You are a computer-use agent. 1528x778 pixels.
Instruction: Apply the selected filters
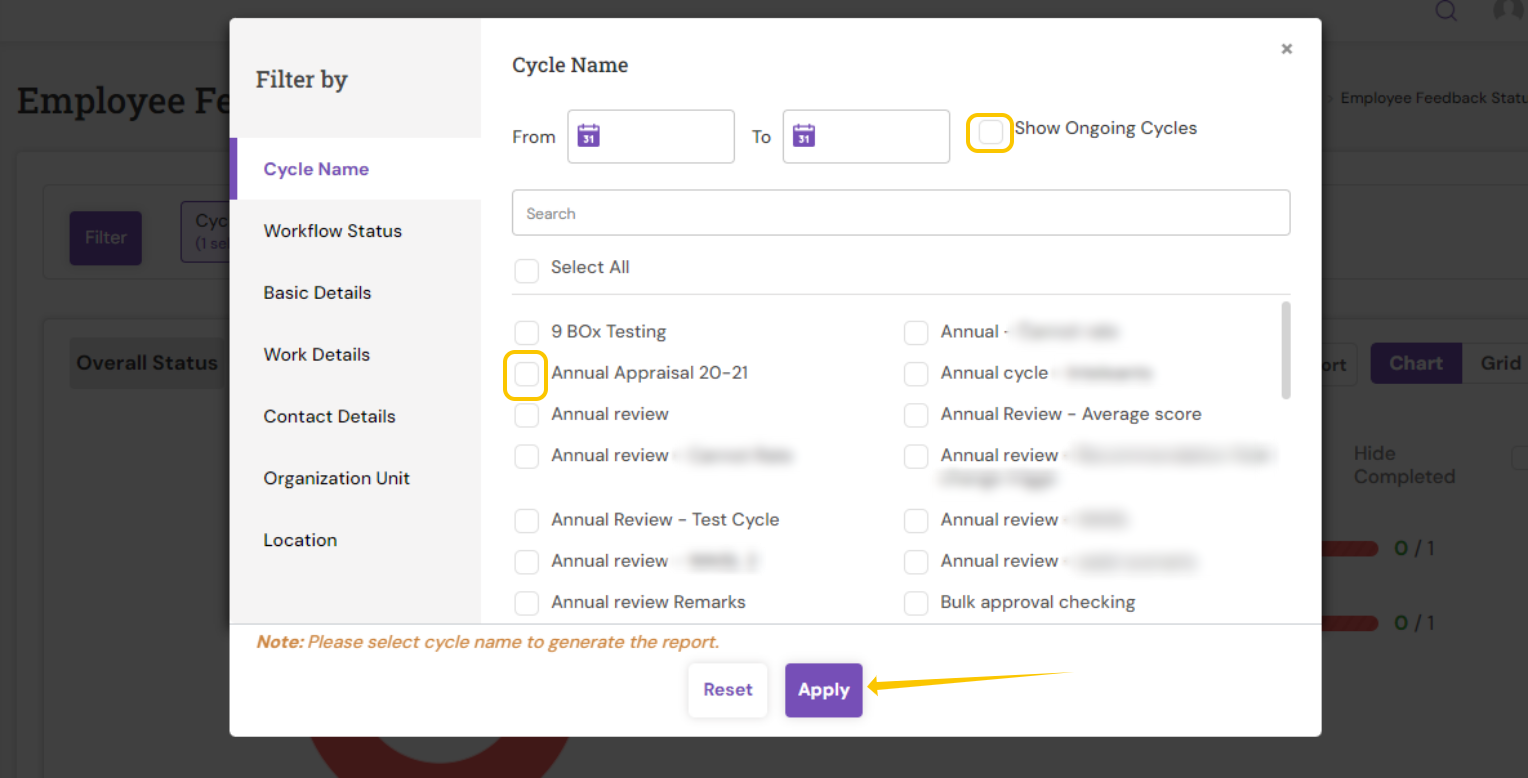(824, 690)
